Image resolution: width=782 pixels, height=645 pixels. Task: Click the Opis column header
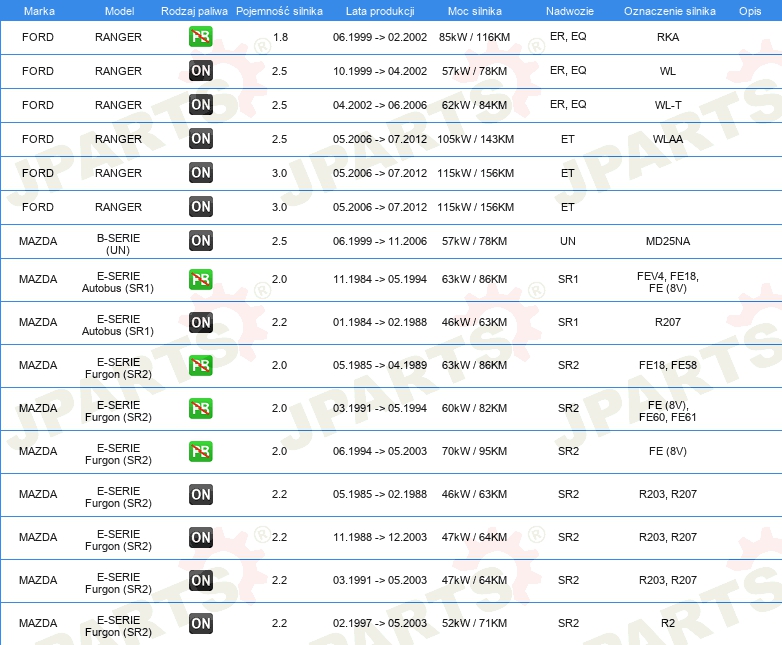[750, 11]
